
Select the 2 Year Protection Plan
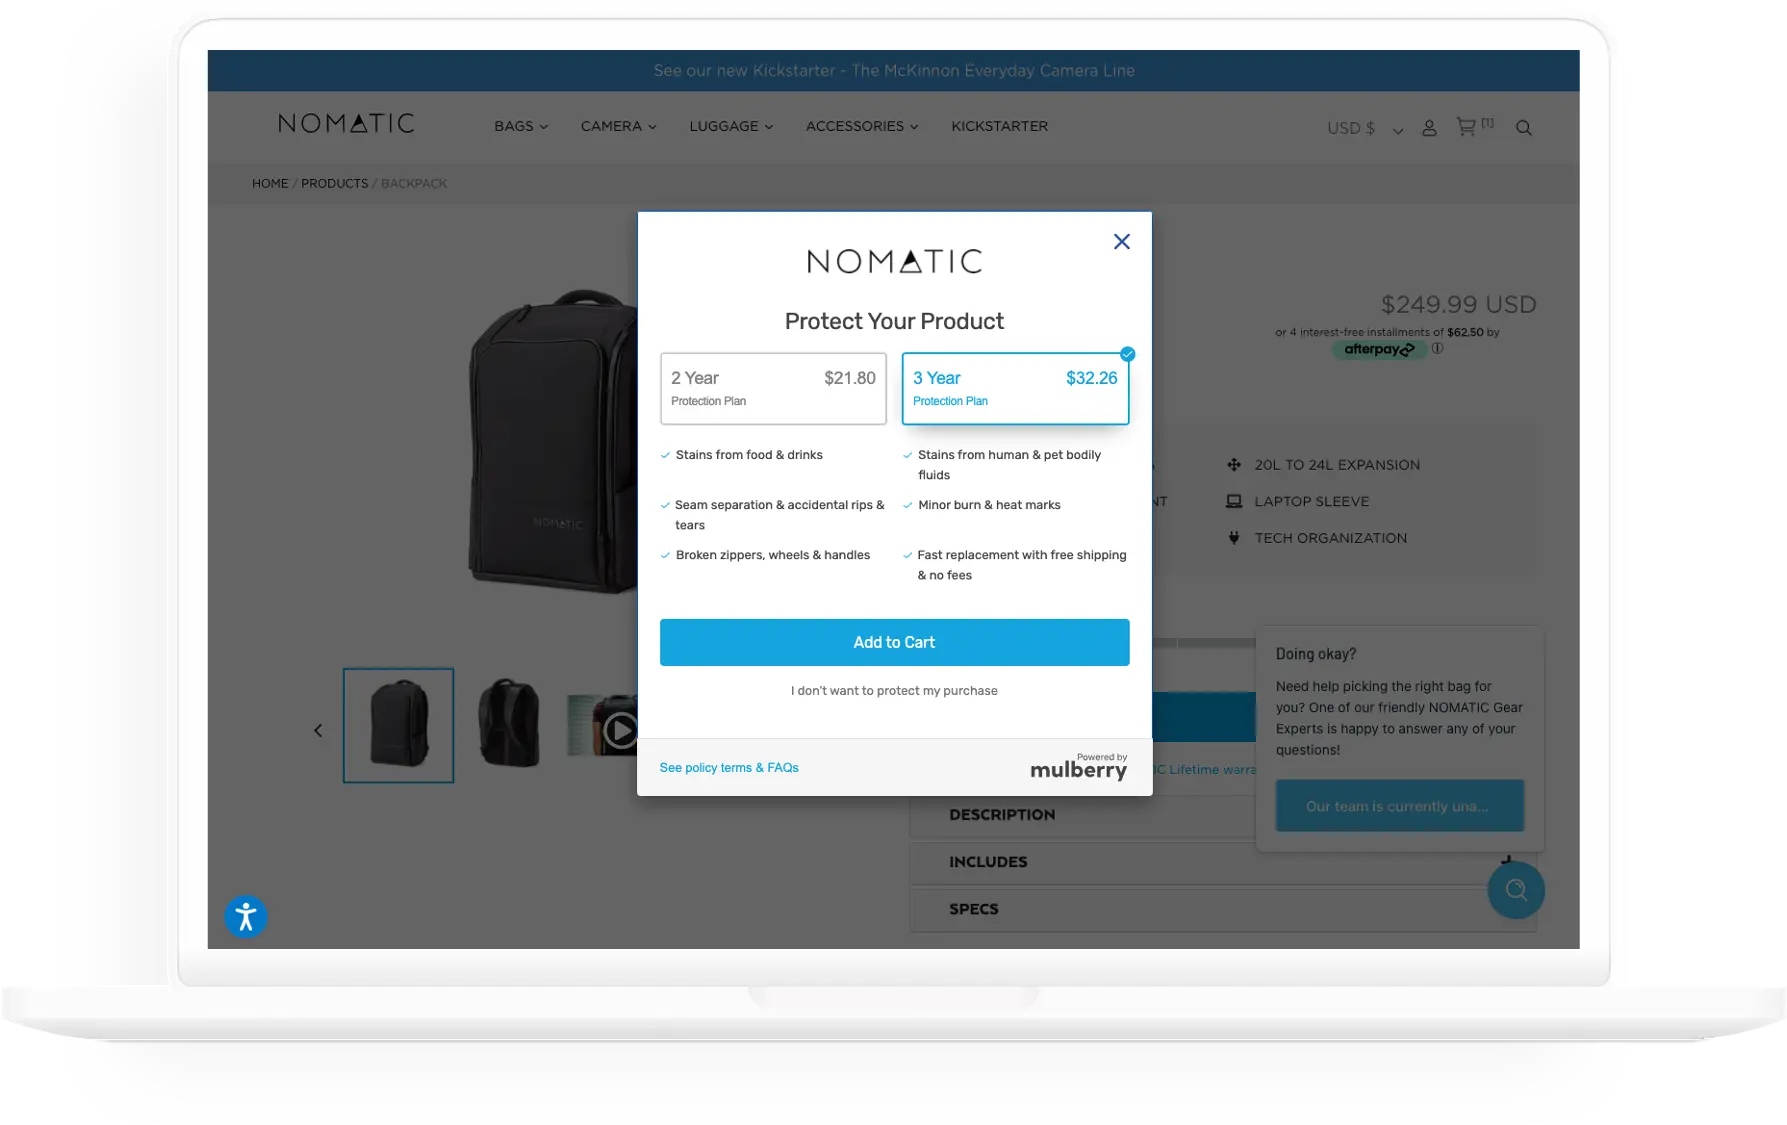click(773, 388)
